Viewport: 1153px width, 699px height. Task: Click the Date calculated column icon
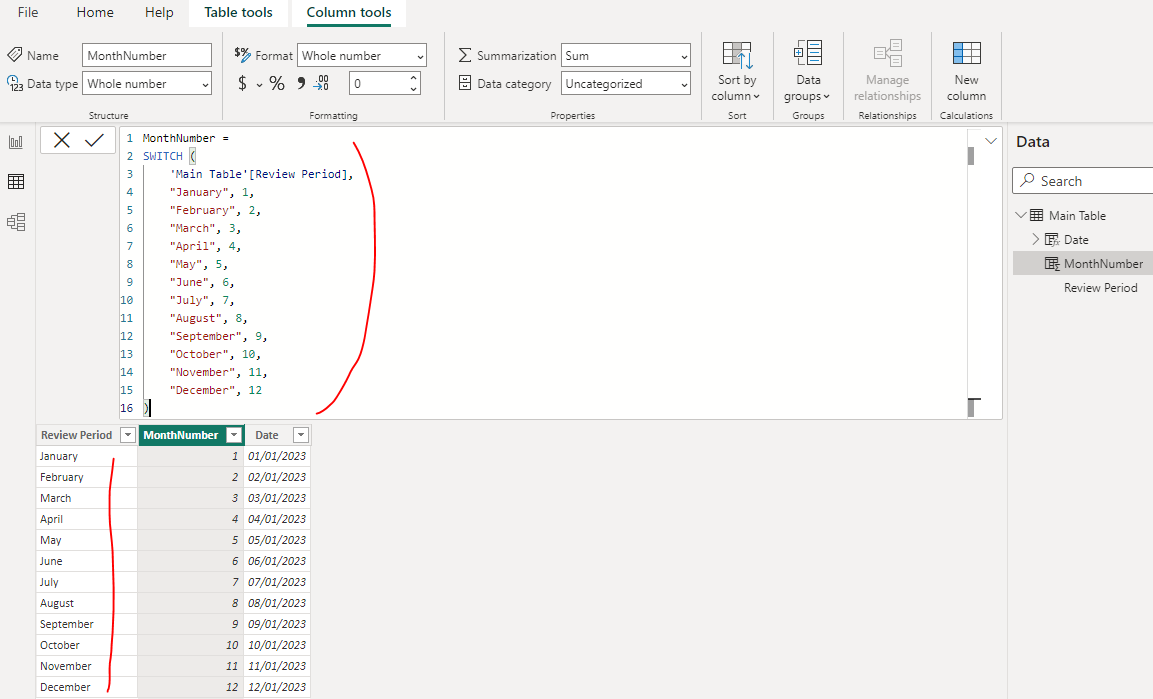pos(1052,240)
